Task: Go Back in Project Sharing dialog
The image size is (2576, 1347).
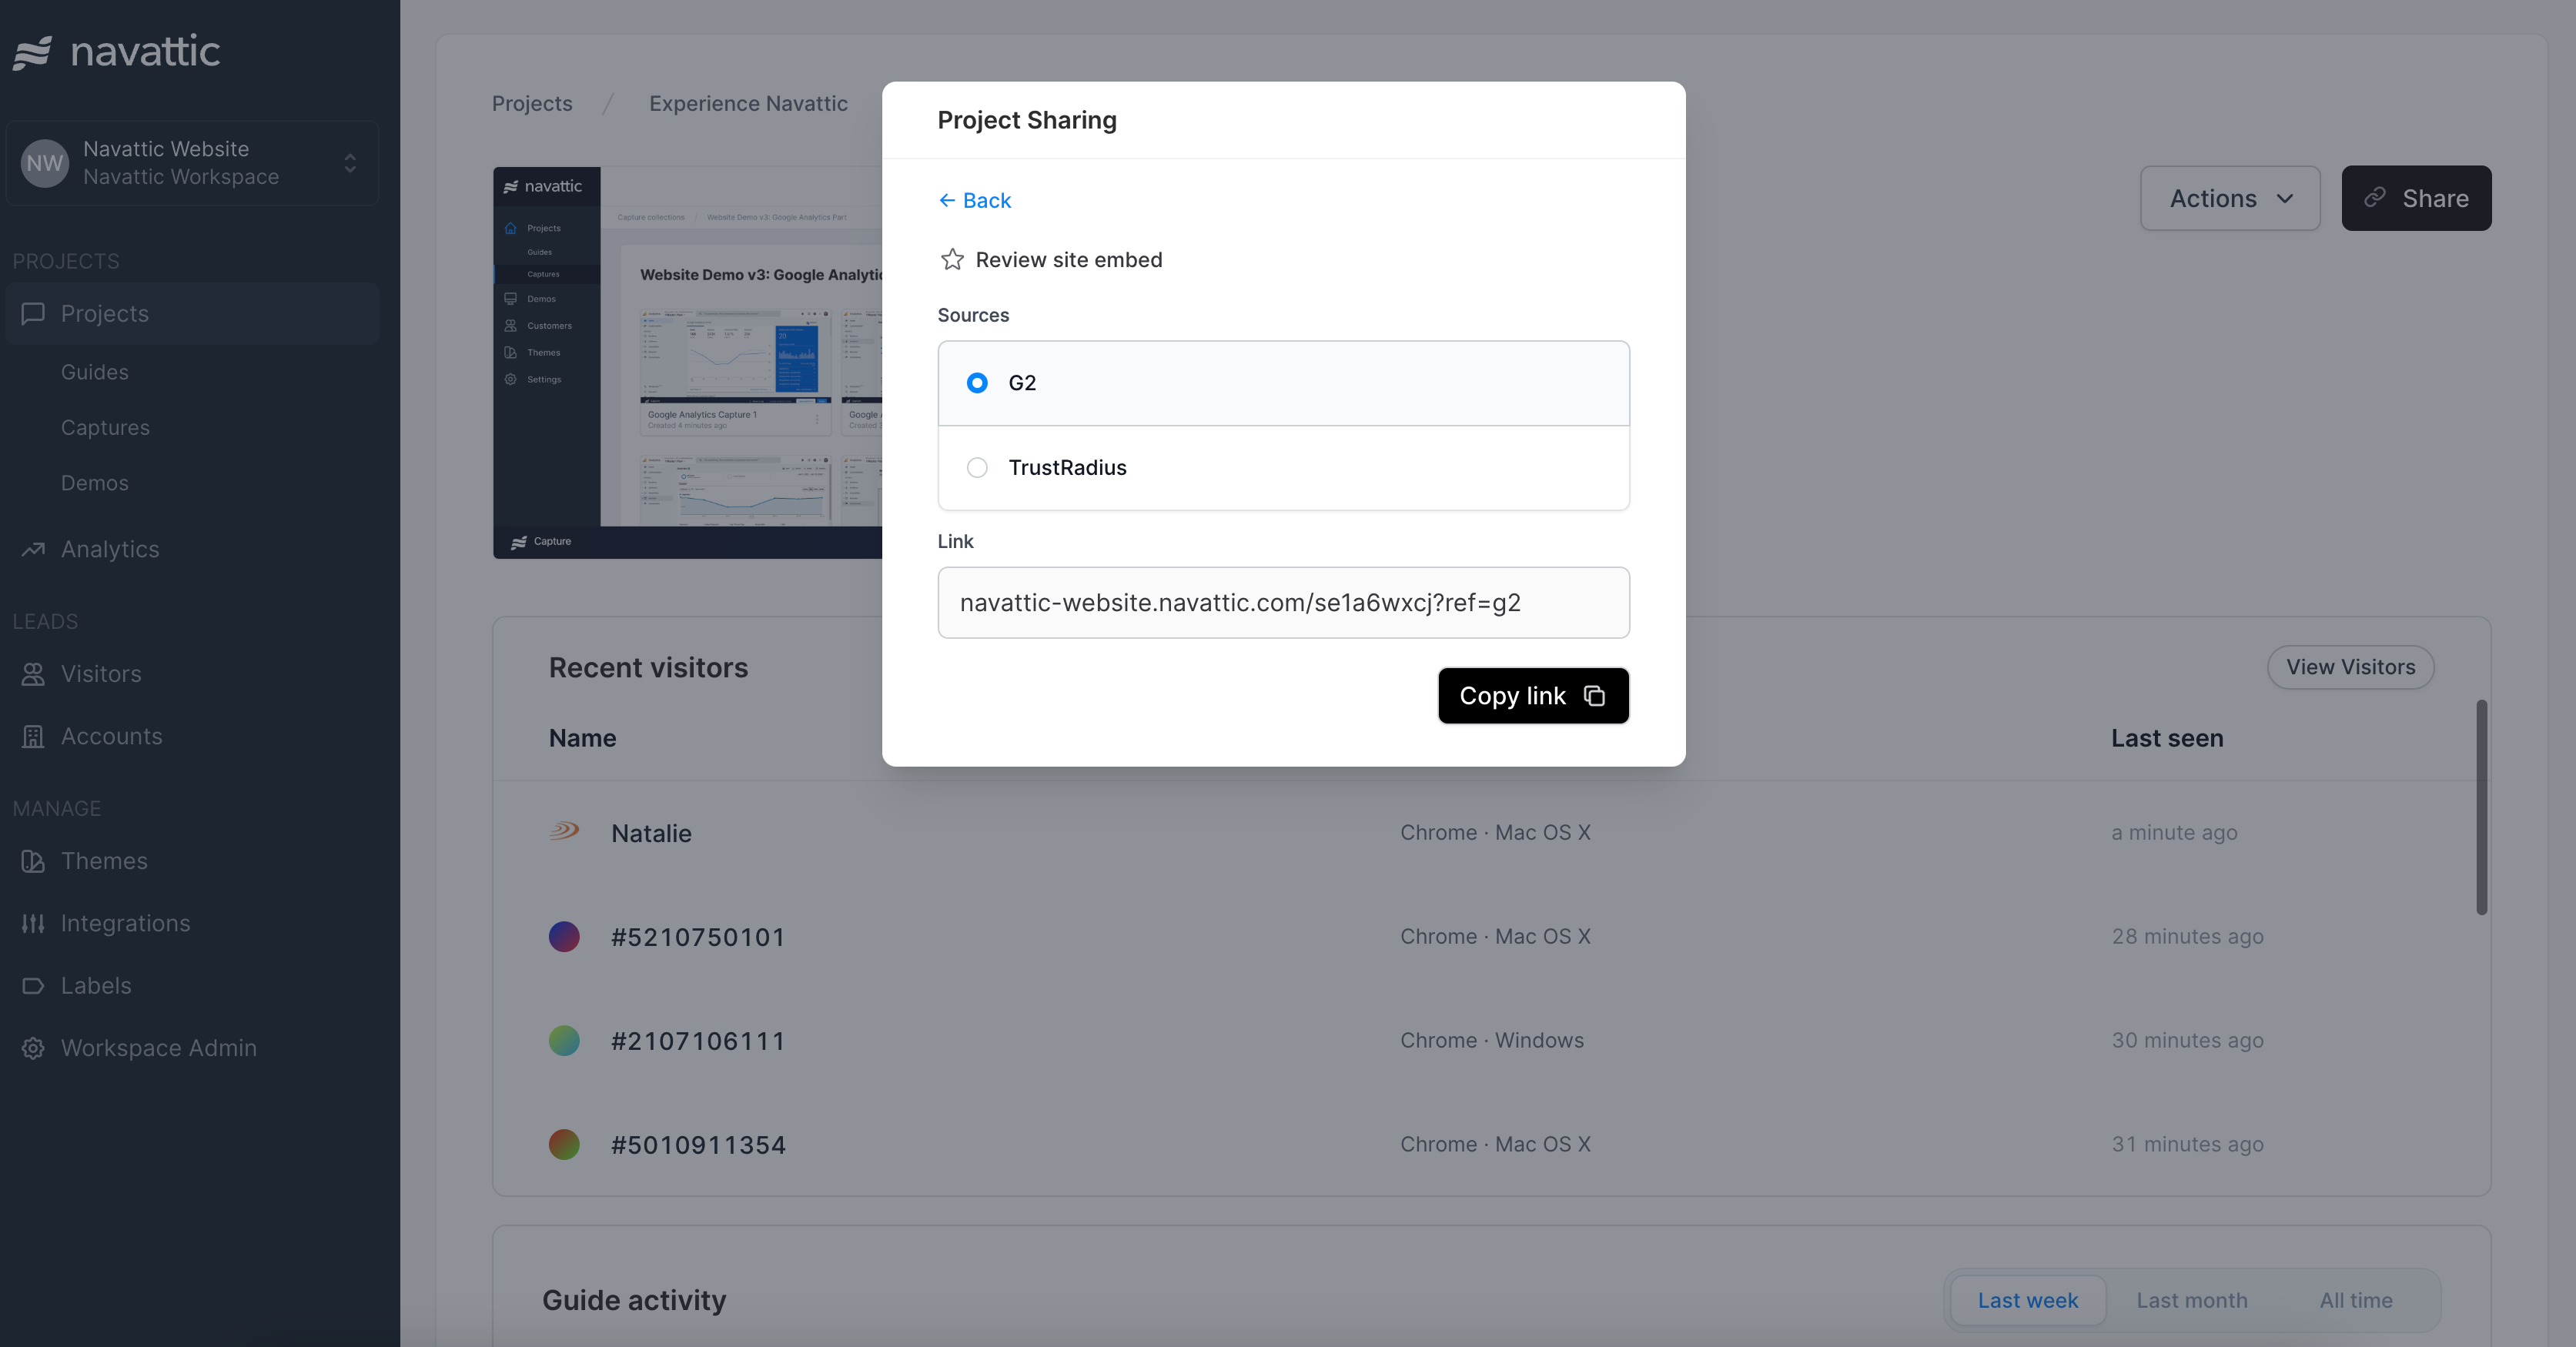Action: click(x=975, y=201)
